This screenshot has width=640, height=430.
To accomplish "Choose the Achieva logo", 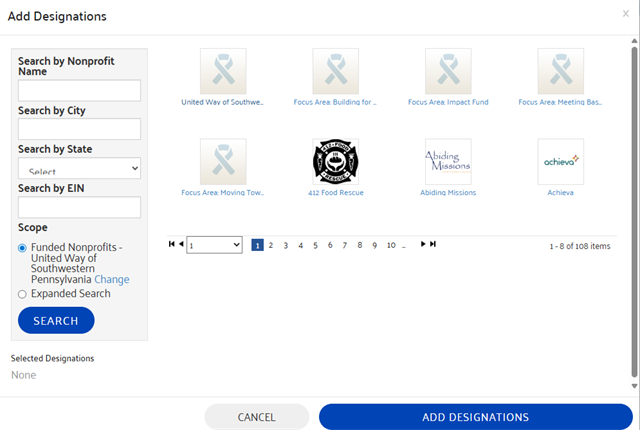I will (561, 162).
